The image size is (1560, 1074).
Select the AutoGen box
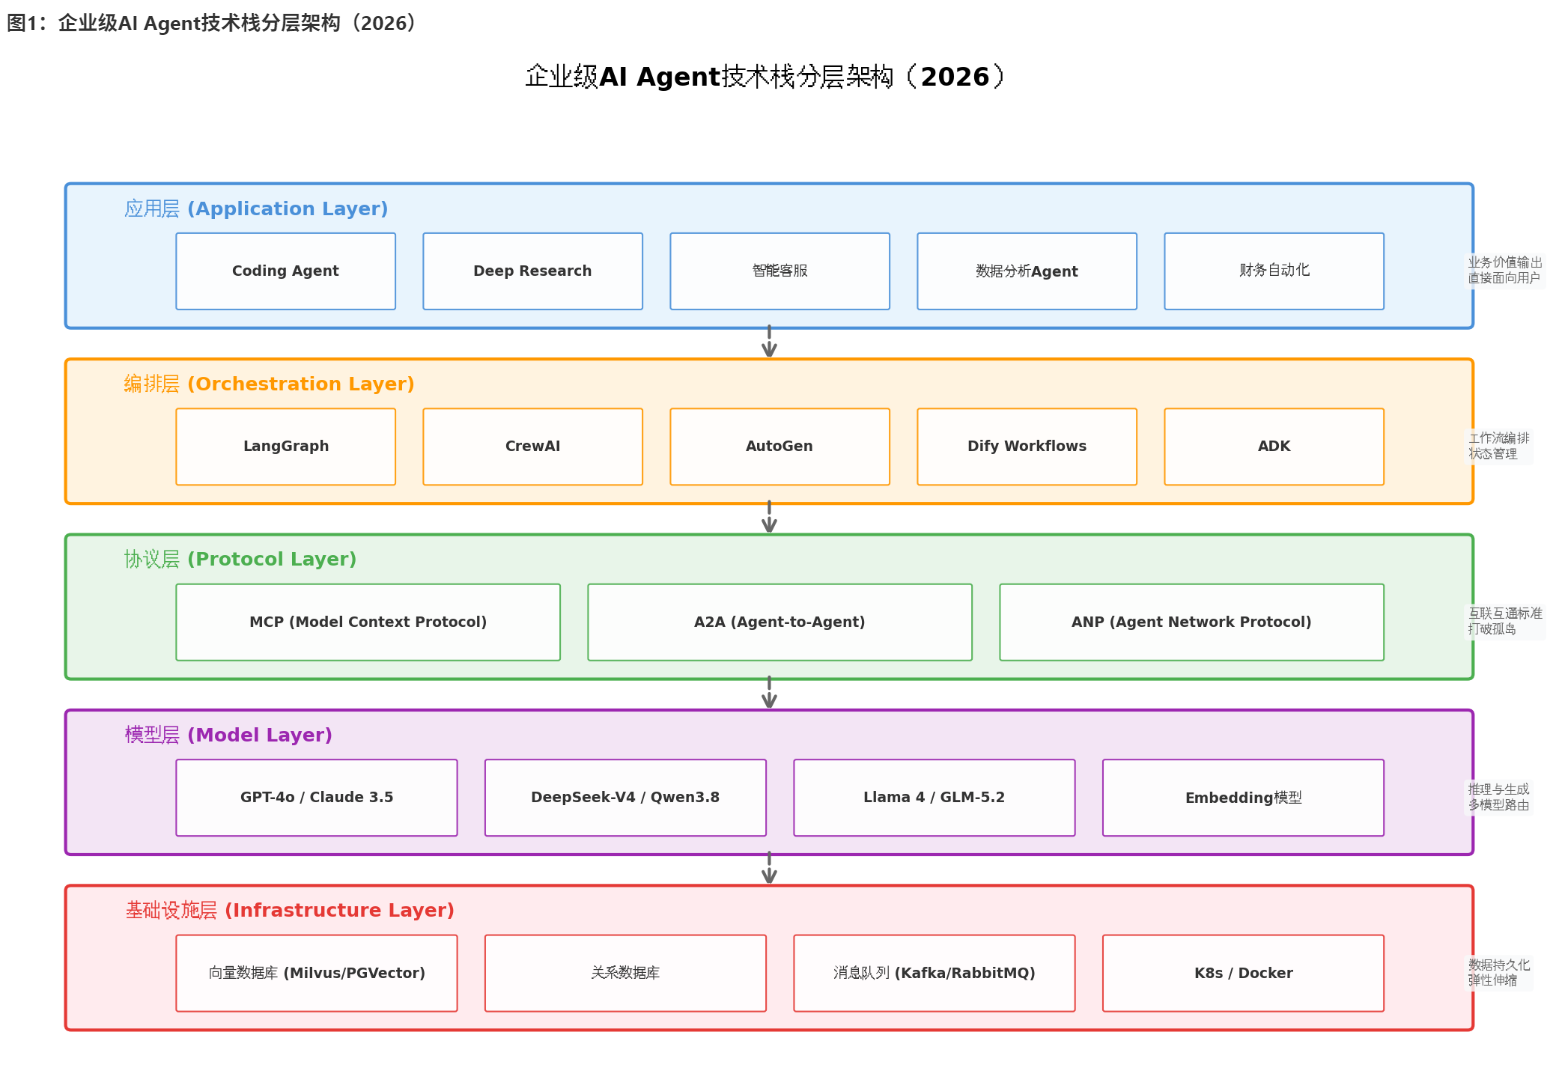780,446
